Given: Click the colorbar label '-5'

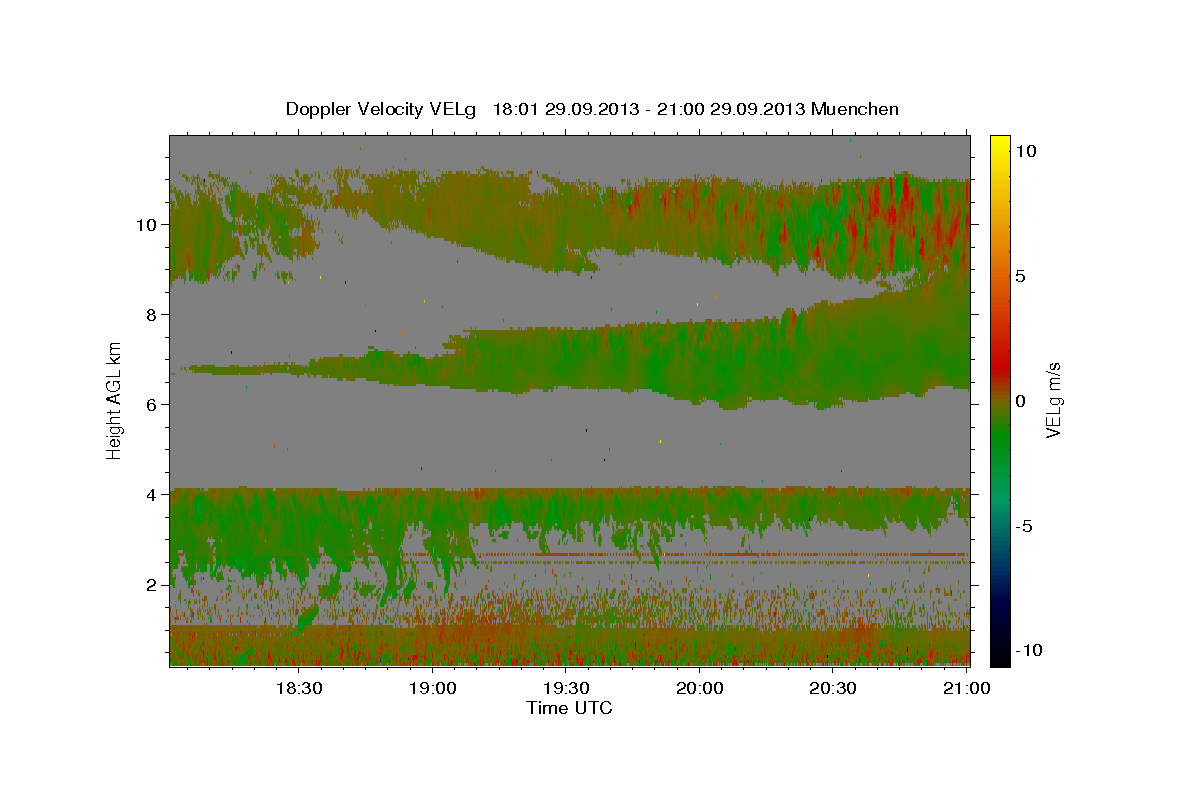Looking at the screenshot, I should tap(1024, 526).
